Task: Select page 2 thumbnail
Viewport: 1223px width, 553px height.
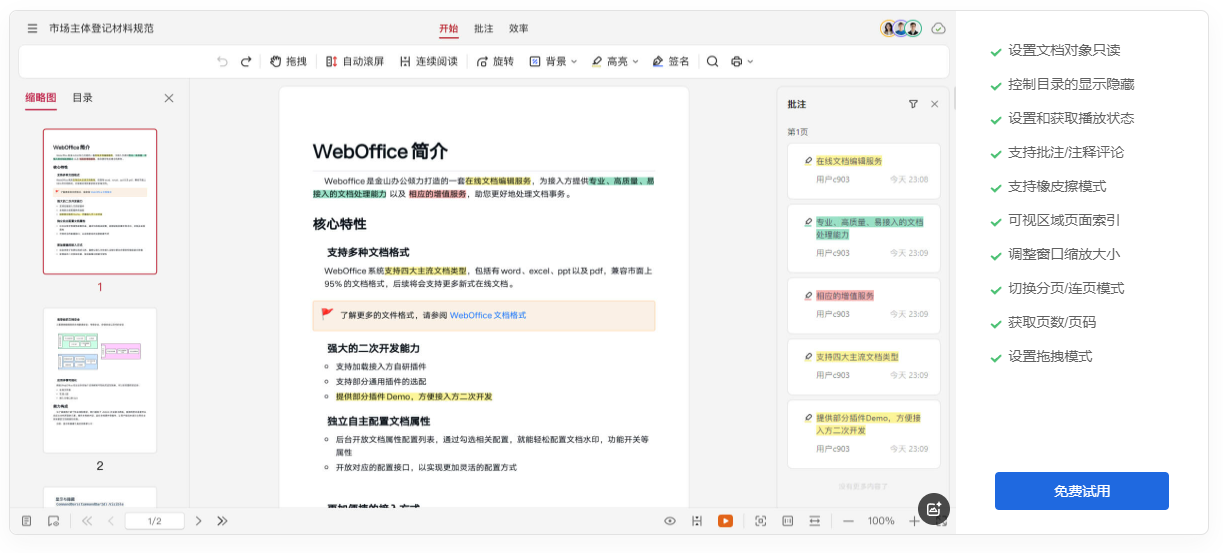Action: click(100, 380)
